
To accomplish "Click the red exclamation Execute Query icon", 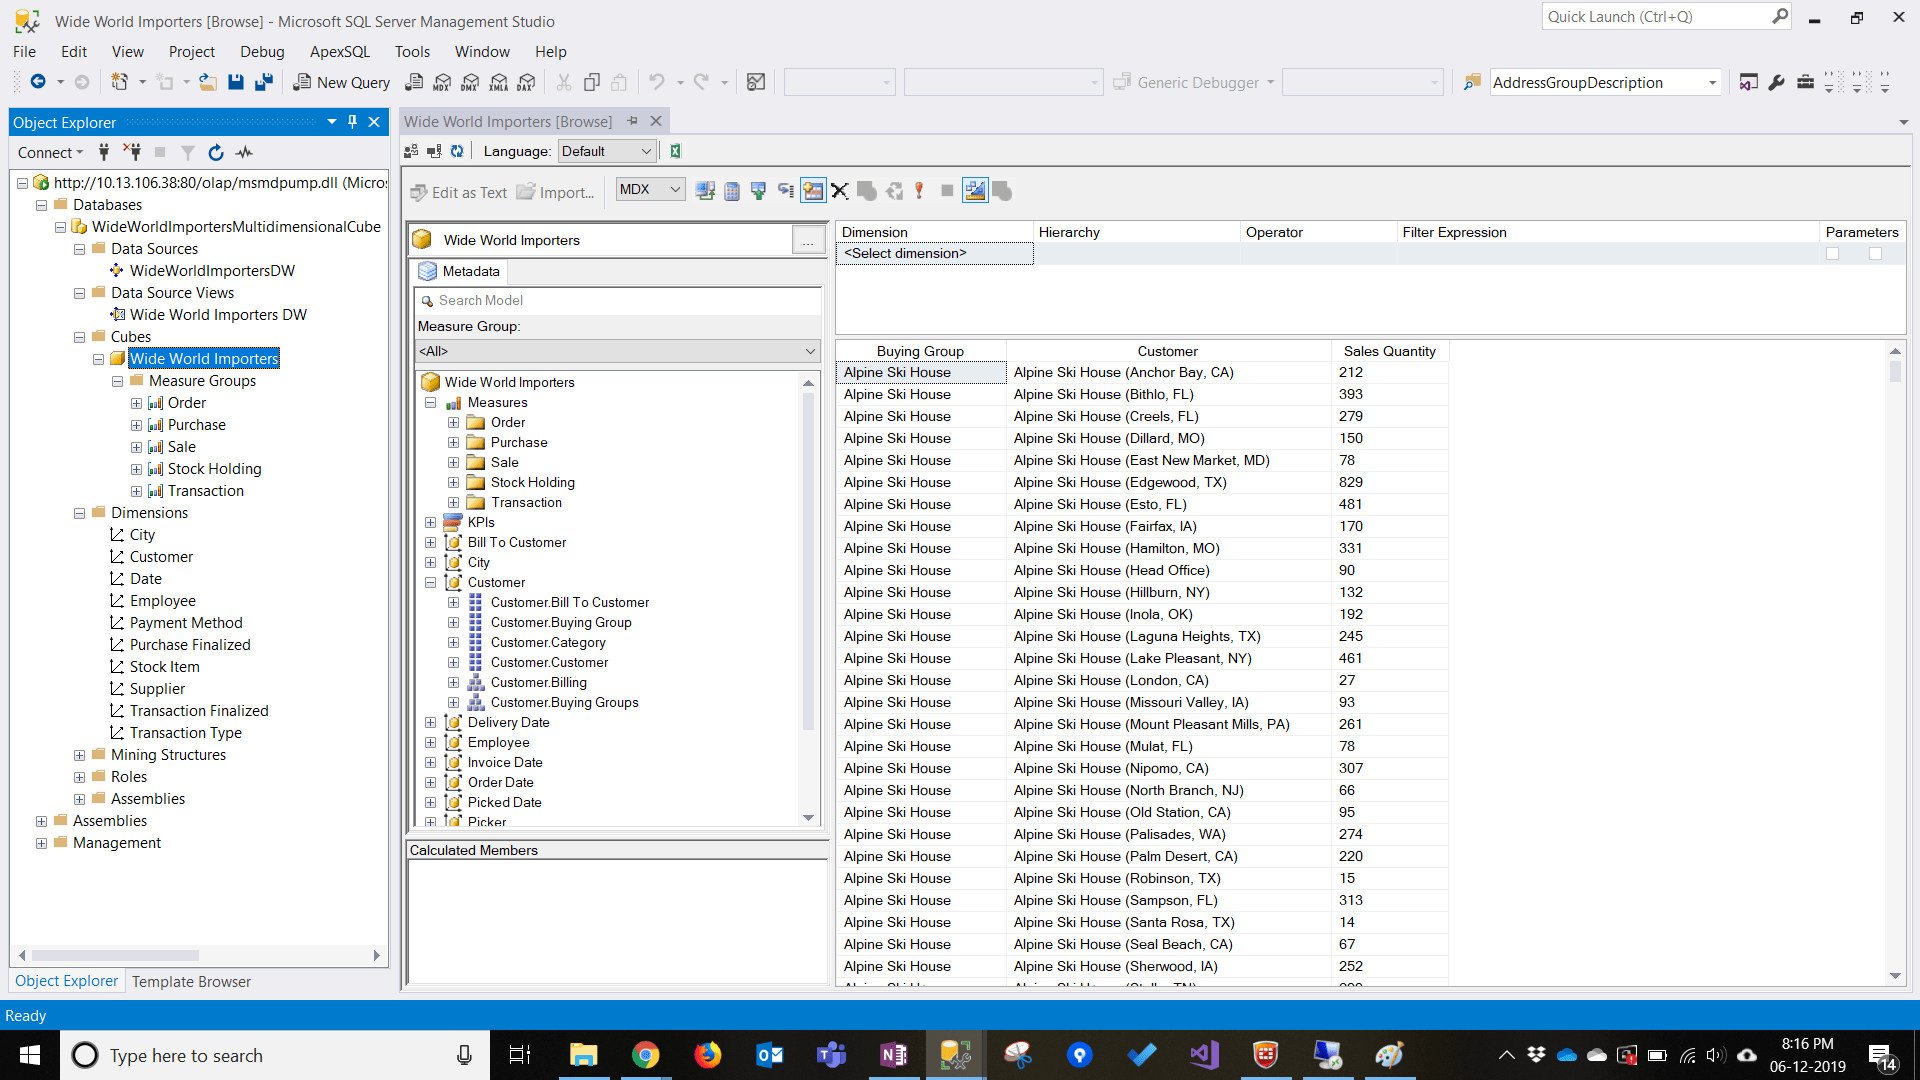I will pyautogui.click(x=919, y=191).
